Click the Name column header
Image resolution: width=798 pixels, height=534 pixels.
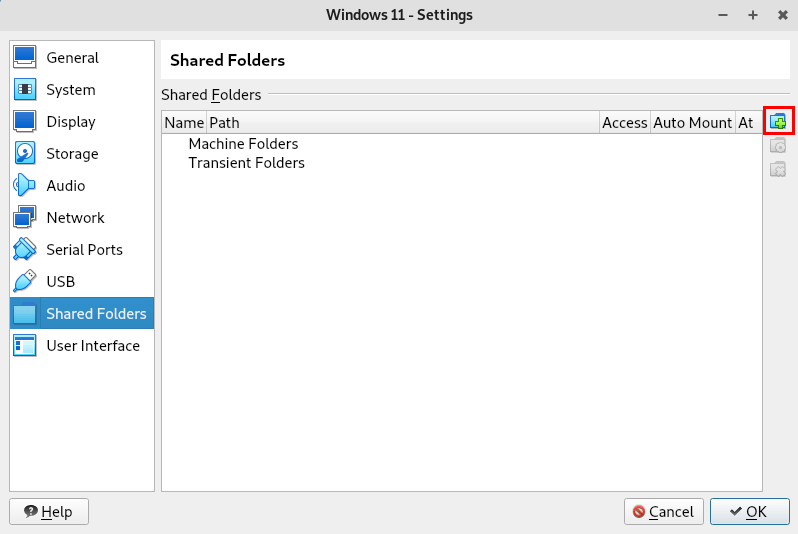click(184, 123)
